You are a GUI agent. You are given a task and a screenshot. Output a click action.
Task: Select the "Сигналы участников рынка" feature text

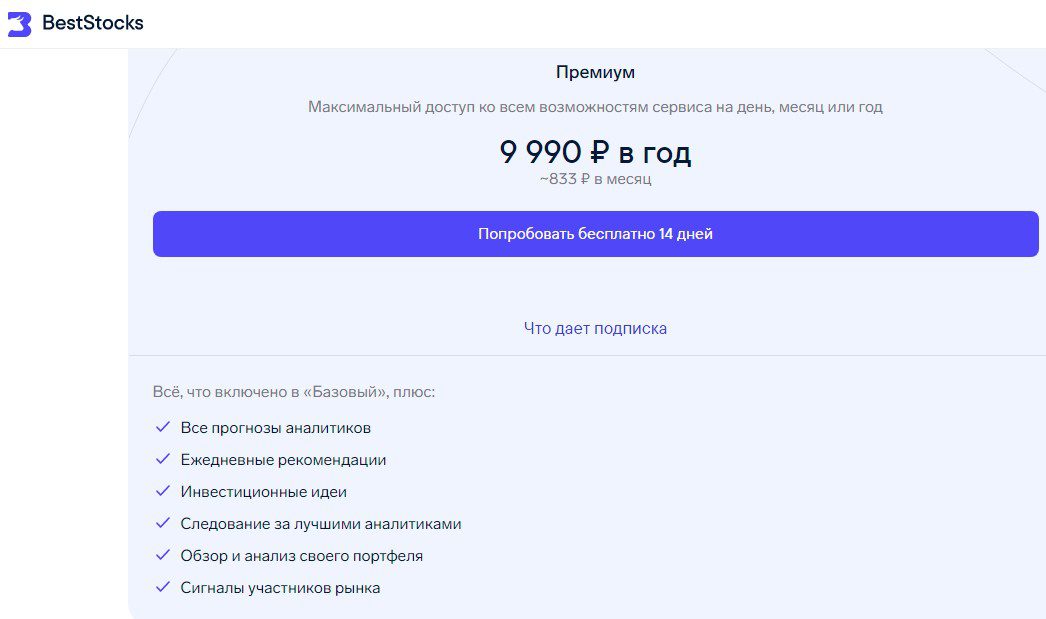[280, 588]
